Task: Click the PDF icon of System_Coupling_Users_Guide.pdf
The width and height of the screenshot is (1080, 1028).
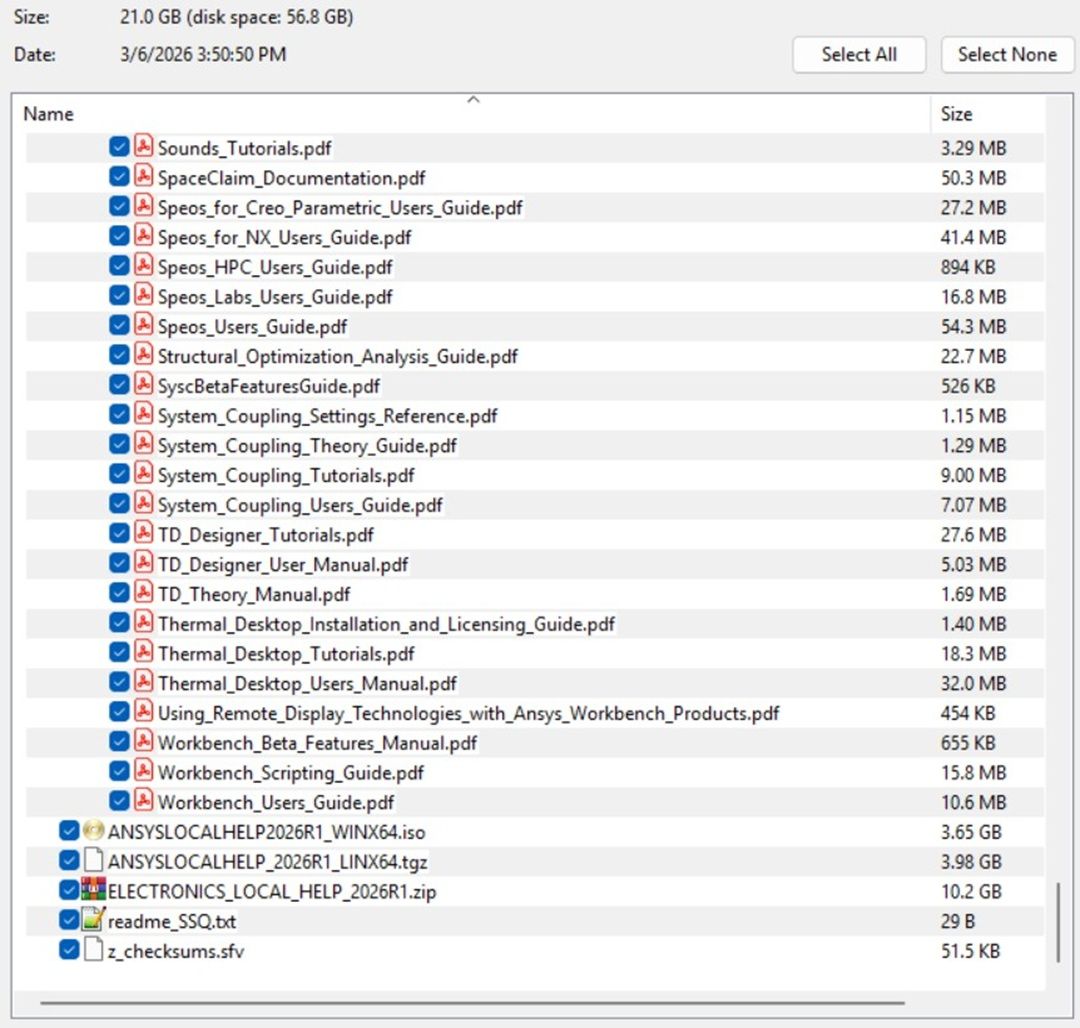Action: tap(143, 503)
